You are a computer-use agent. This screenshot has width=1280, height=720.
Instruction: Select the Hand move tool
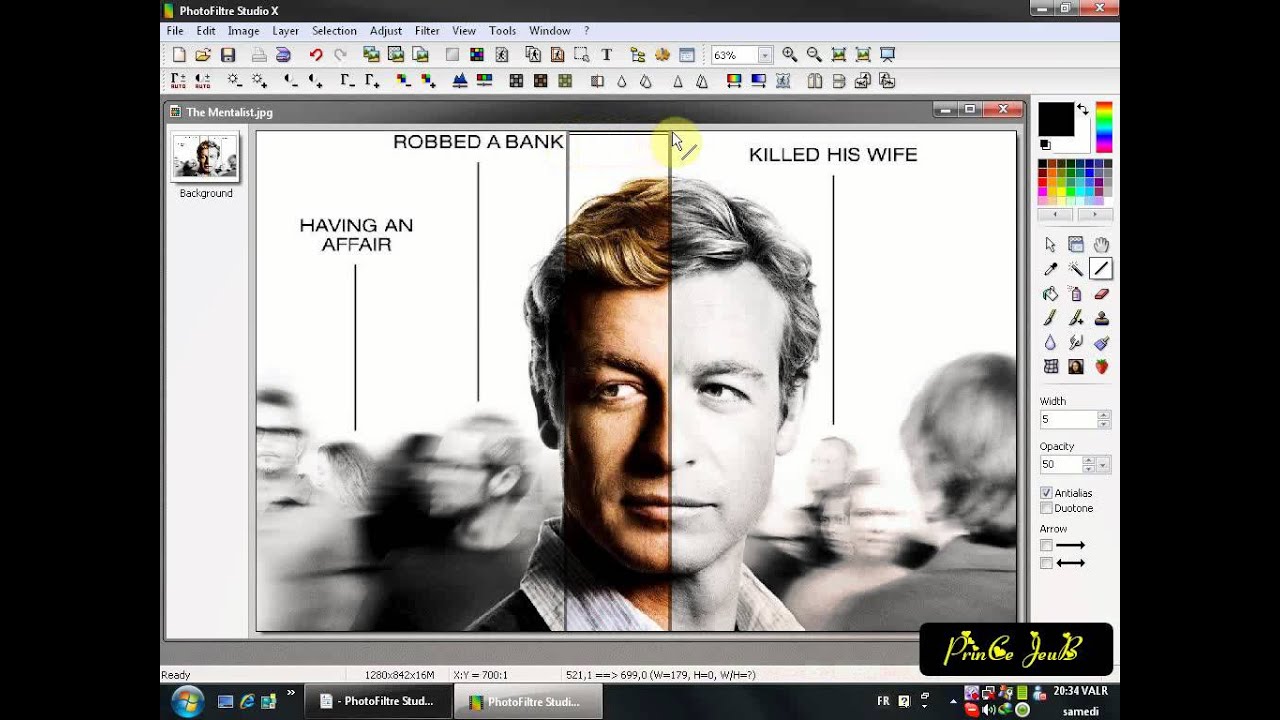[1101, 244]
